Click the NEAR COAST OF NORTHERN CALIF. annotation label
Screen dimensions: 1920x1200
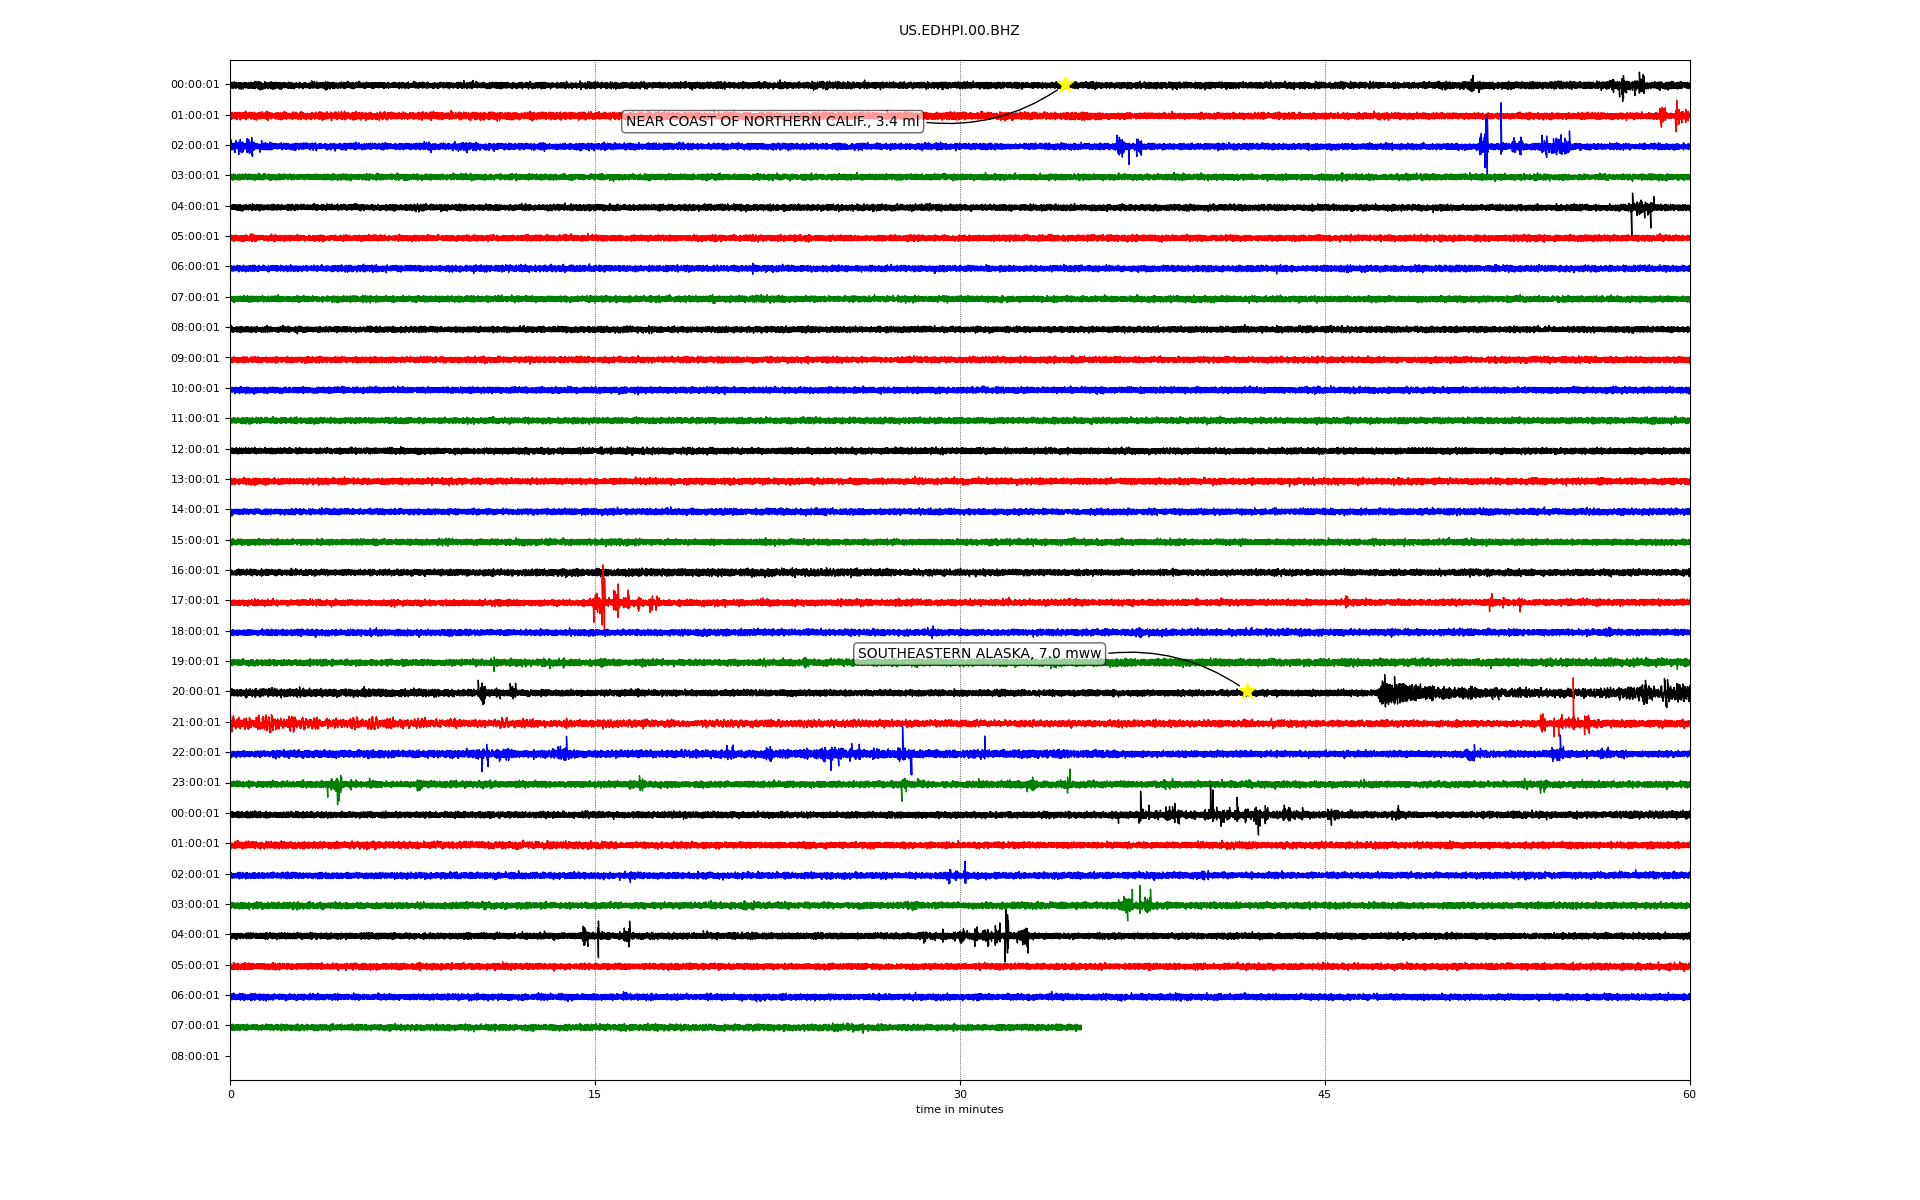tap(772, 122)
